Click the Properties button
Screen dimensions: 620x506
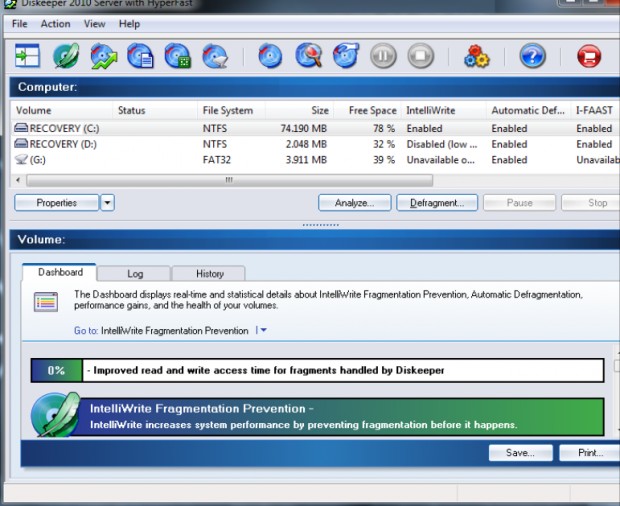coord(57,203)
